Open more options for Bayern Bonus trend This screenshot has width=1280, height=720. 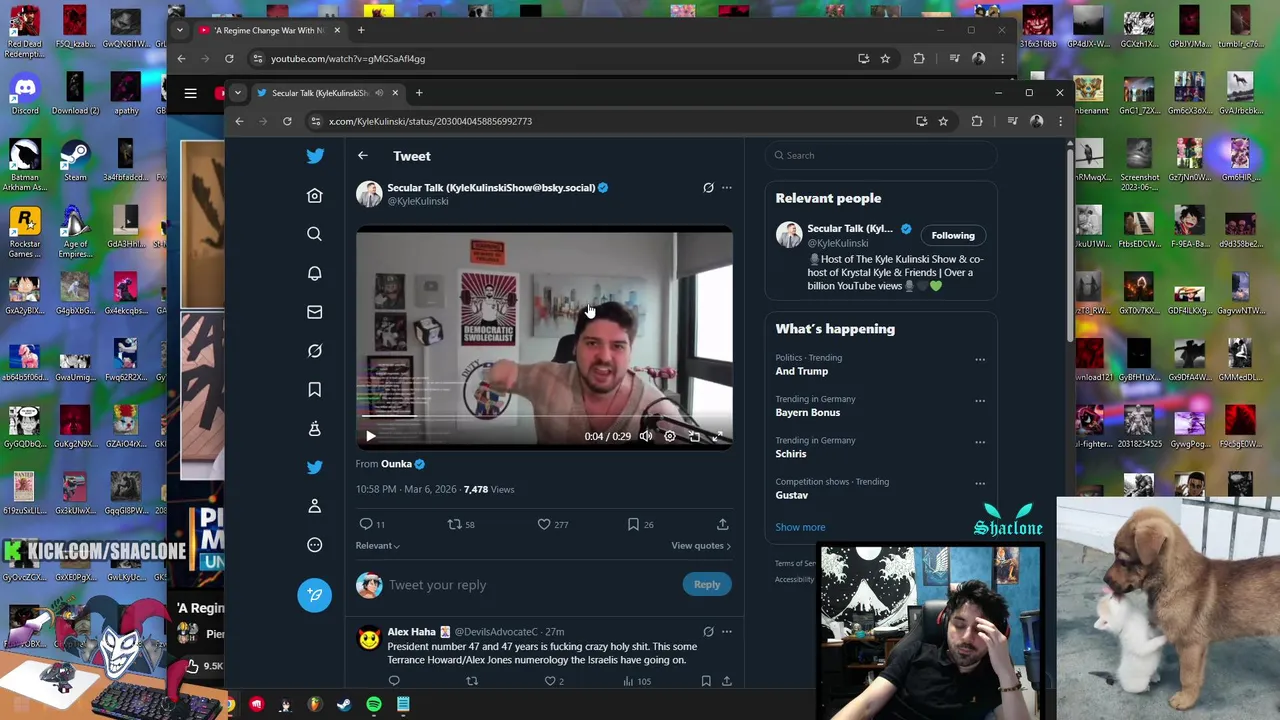(x=980, y=401)
